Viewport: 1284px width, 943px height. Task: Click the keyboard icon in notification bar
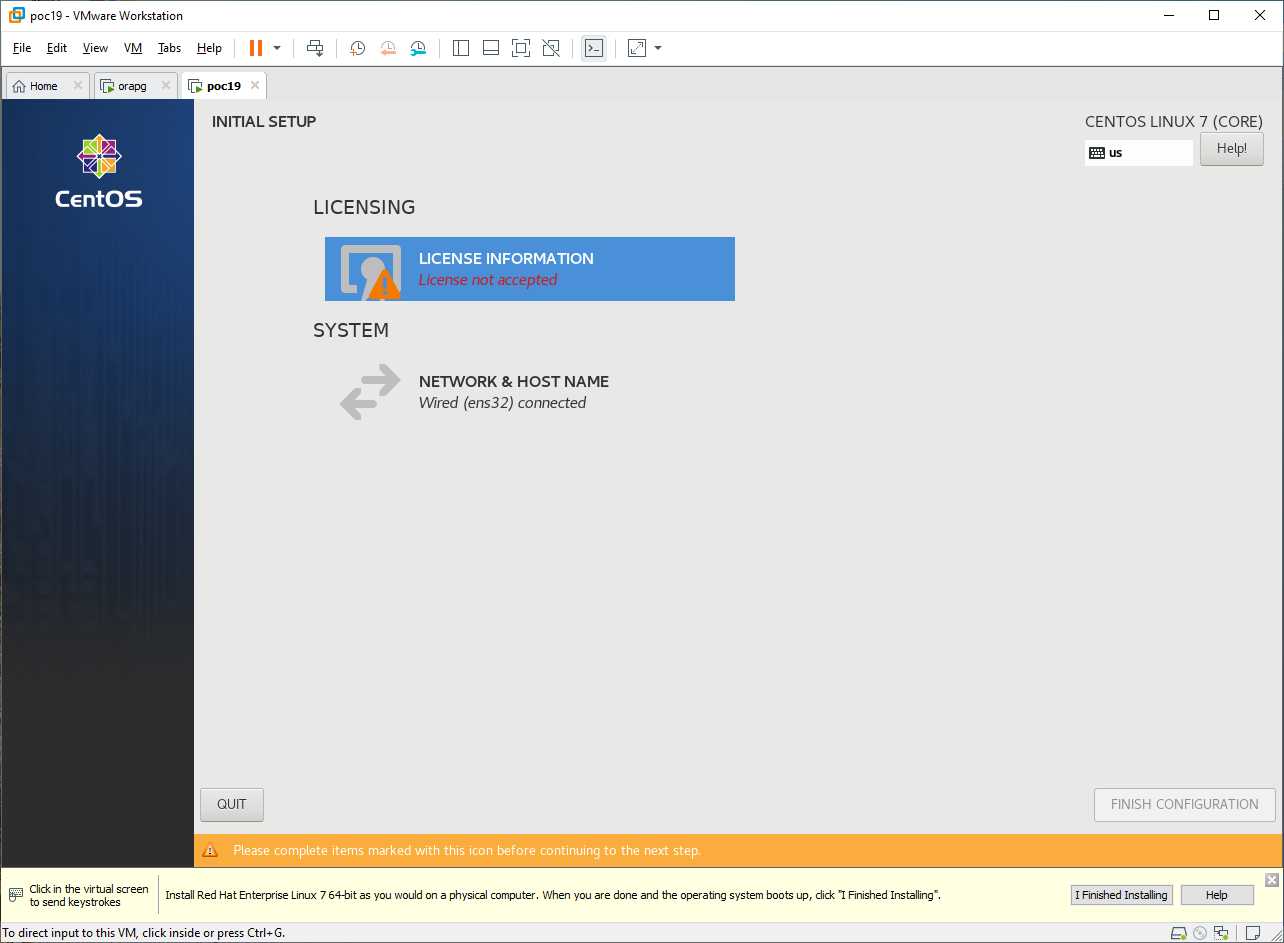16,894
